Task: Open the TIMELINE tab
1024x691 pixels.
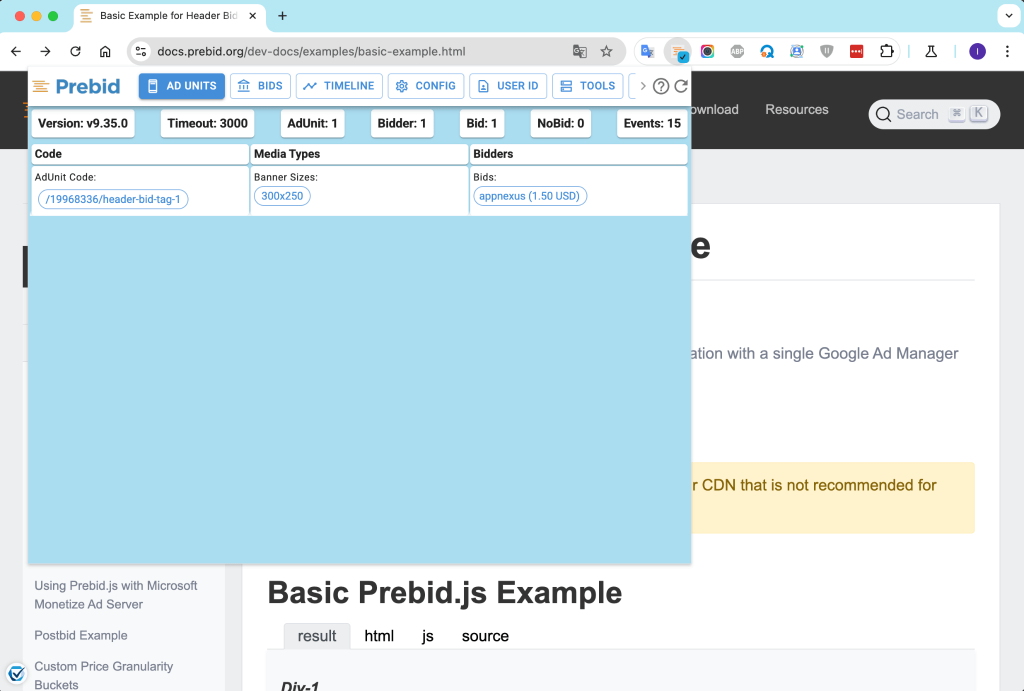Action: coord(339,86)
